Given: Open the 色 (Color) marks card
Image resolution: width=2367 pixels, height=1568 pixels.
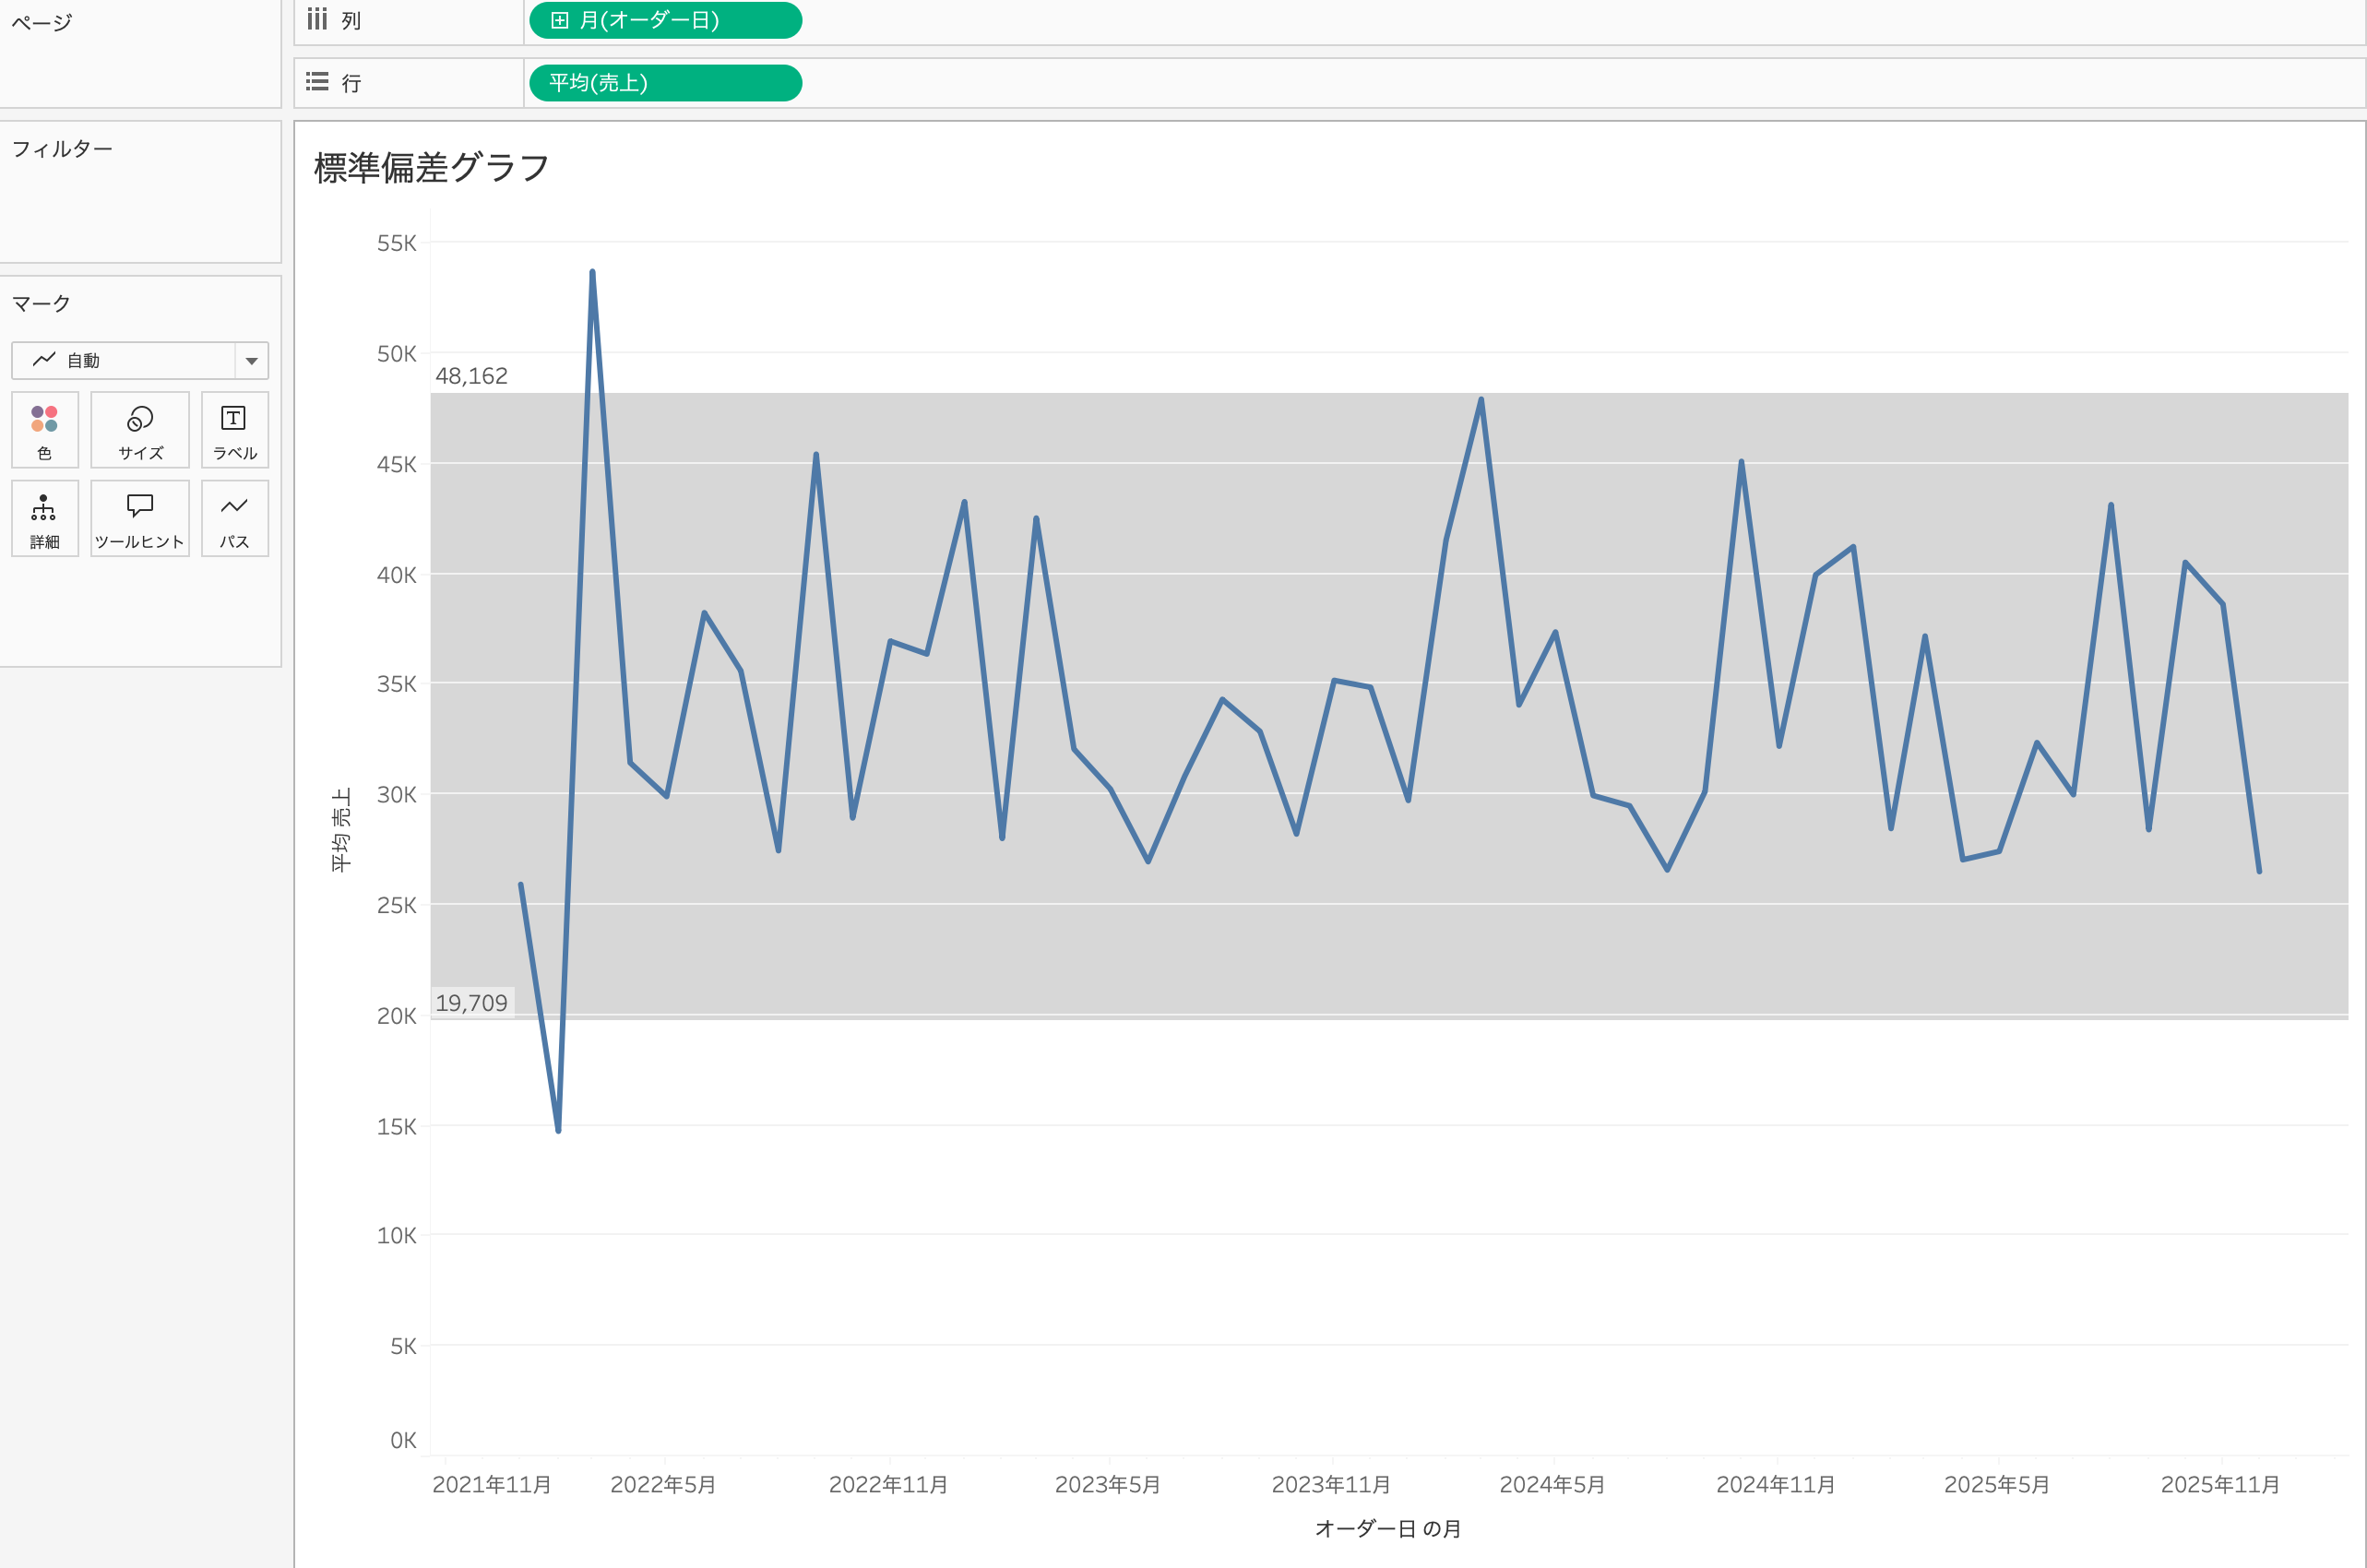Looking at the screenshot, I should coord(44,430).
